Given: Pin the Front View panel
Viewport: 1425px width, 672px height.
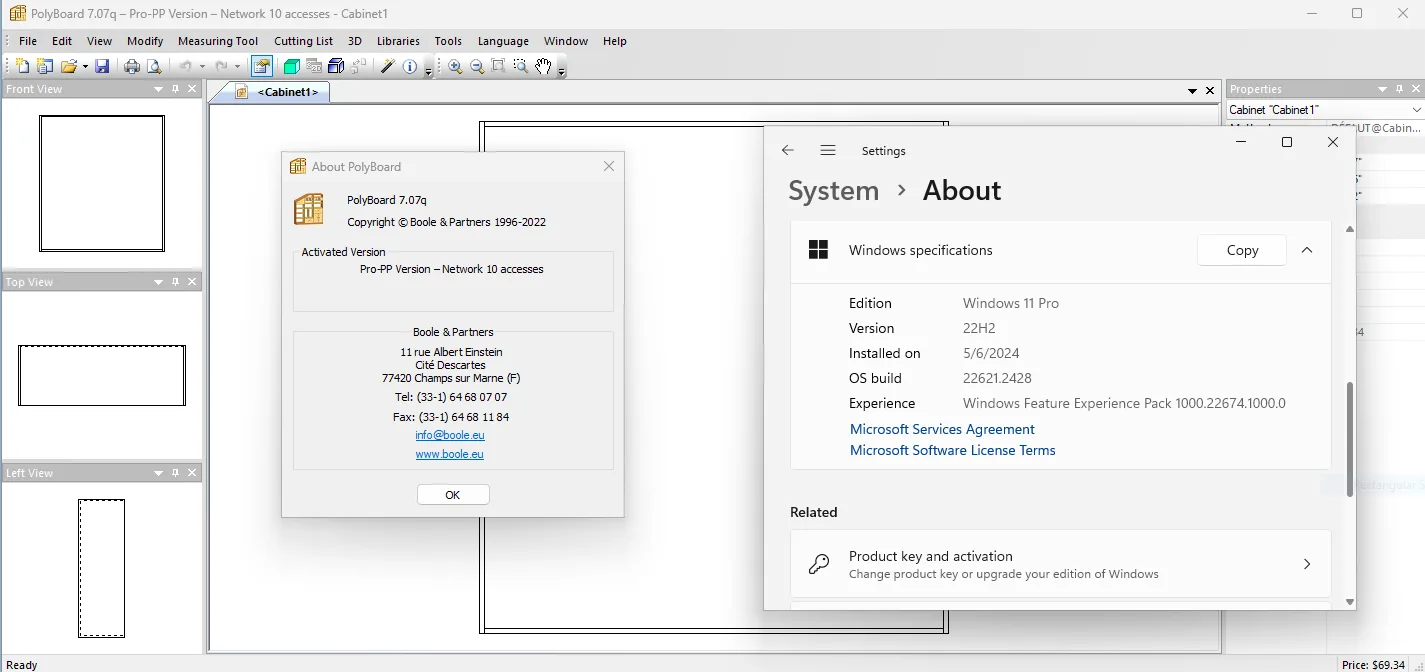Looking at the screenshot, I should (x=176, y=89).
